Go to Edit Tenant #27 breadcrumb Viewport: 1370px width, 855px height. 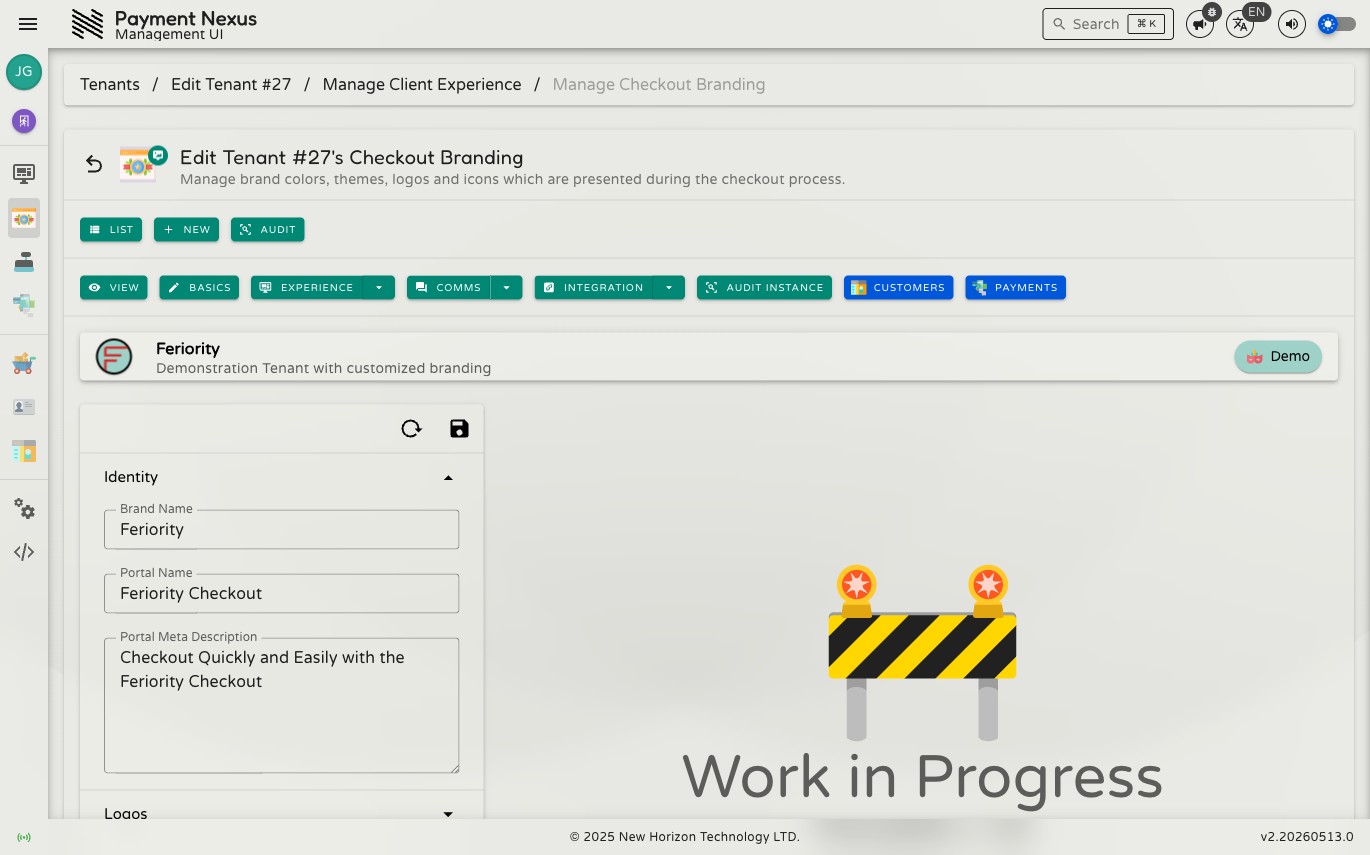pos(231,85)
